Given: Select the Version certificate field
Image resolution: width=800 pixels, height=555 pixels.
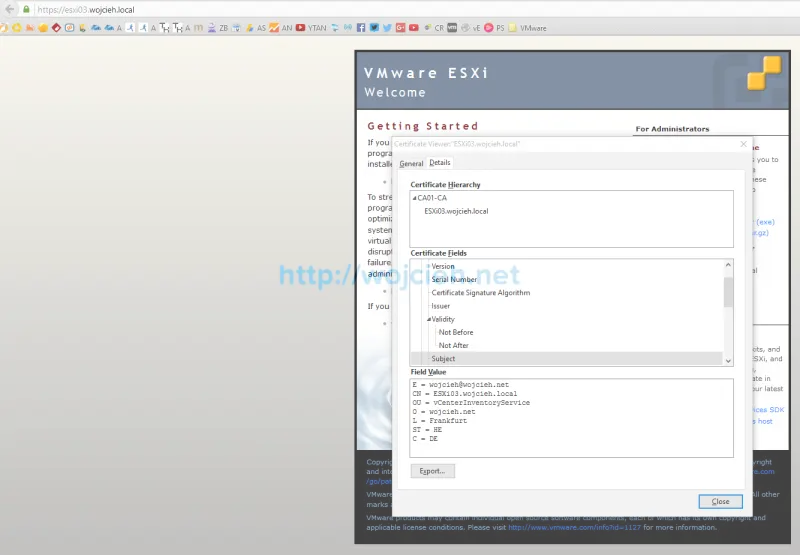Looking at the screenshot, I should 443,266.
